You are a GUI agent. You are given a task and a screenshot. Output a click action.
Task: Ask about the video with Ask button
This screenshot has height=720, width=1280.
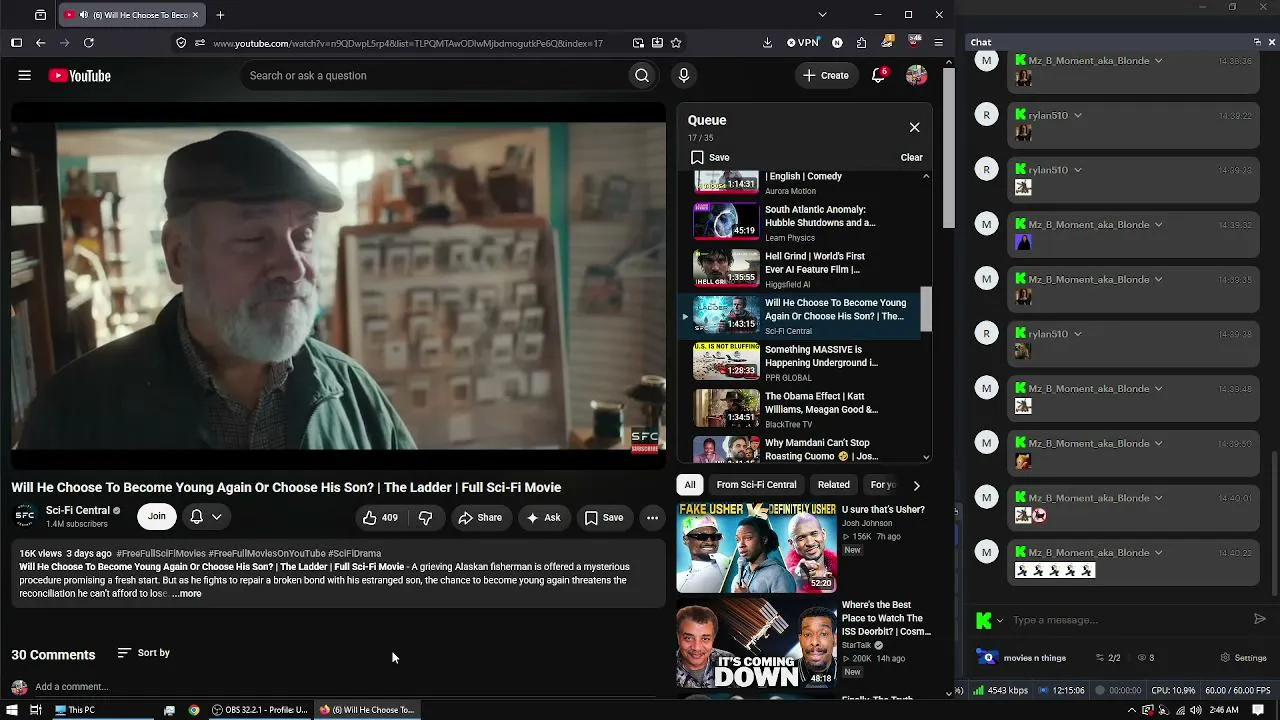(x=543, y=517)
